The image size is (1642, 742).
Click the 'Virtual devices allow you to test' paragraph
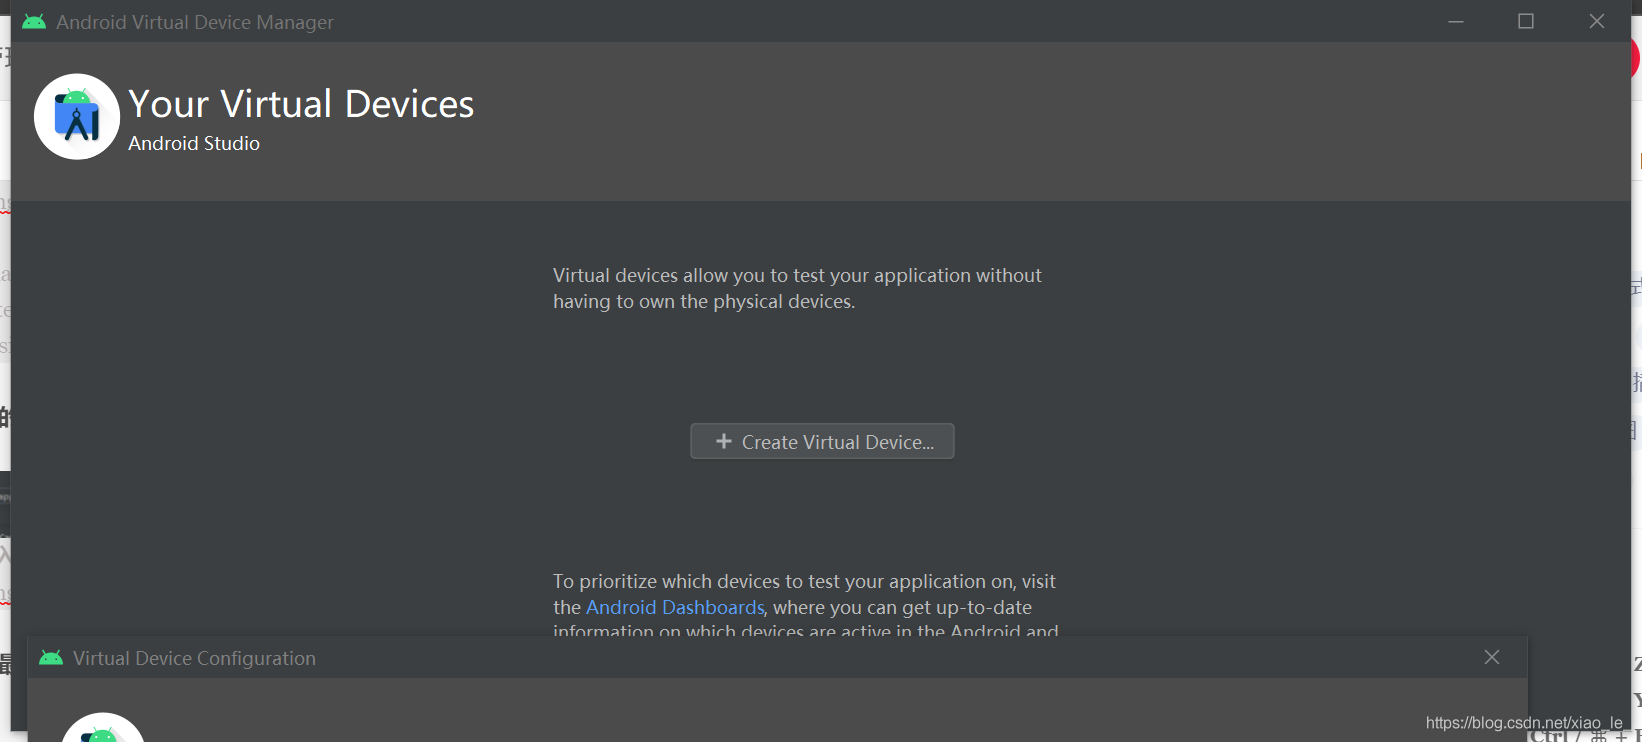(x=797, y=288)
